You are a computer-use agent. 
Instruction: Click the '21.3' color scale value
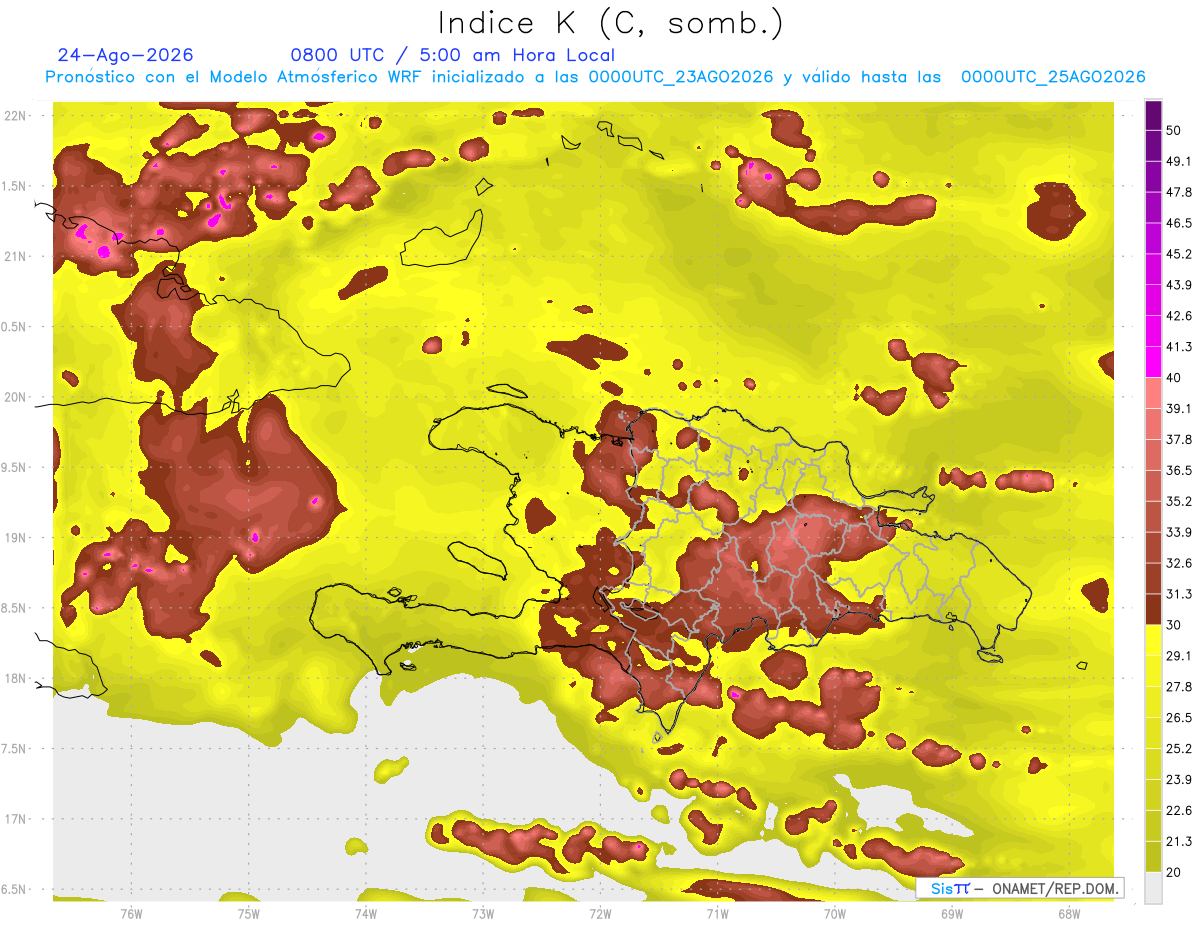pyautogui.click(x=1179, y=841)
